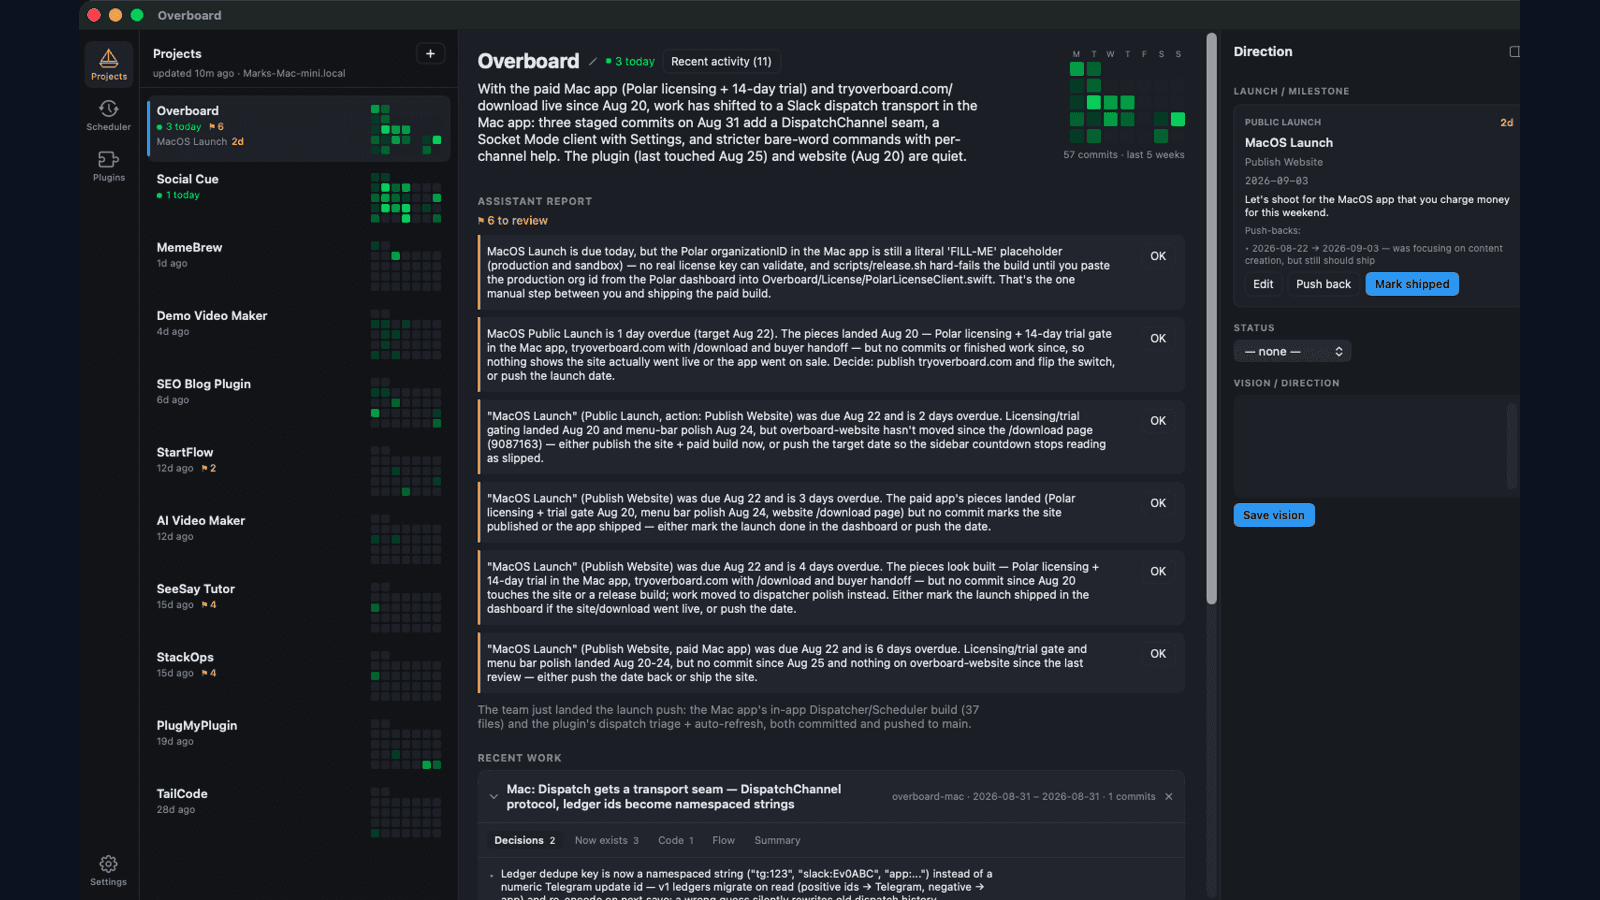
Task: Click the main content vertical scrollbar
Action: (x=1212, y=320)
